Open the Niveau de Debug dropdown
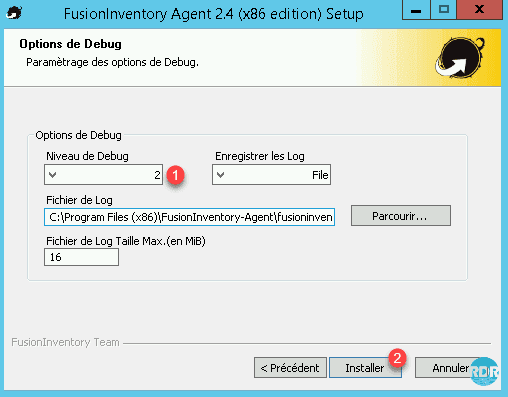Viewport: 508px width, 397px height. pos(103,174)
